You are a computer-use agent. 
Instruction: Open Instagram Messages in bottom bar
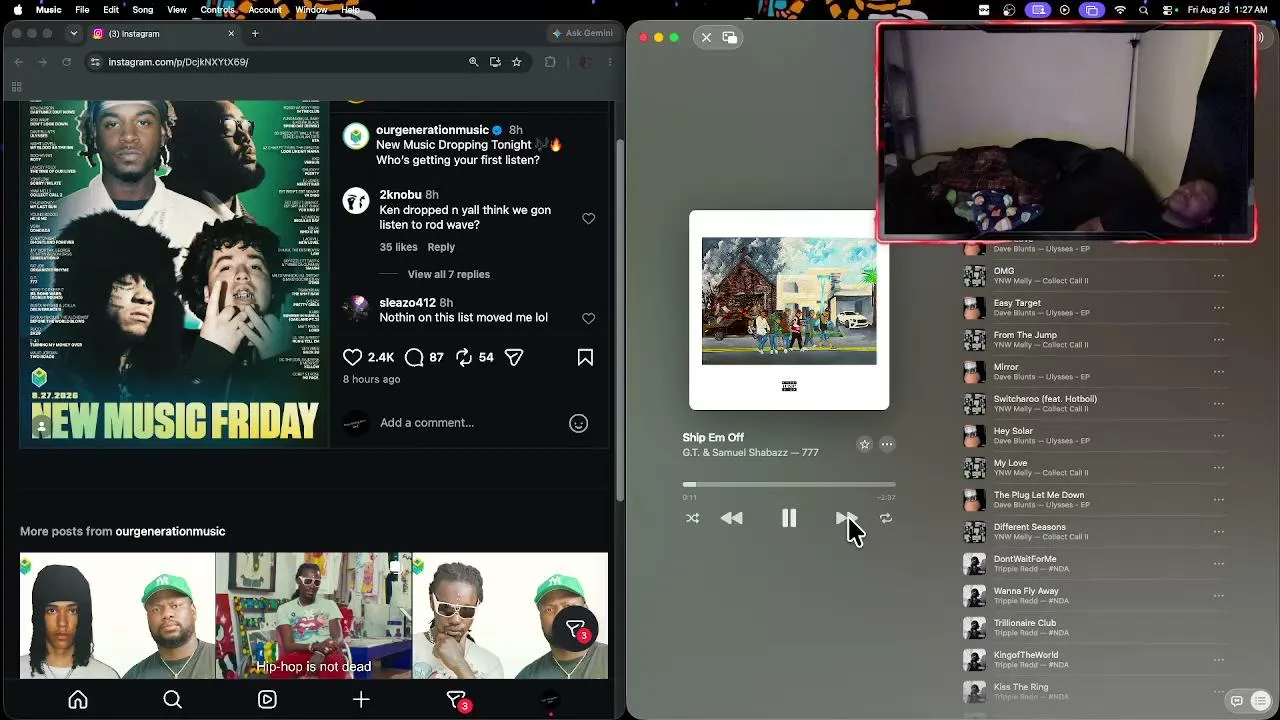pos(456,700)
